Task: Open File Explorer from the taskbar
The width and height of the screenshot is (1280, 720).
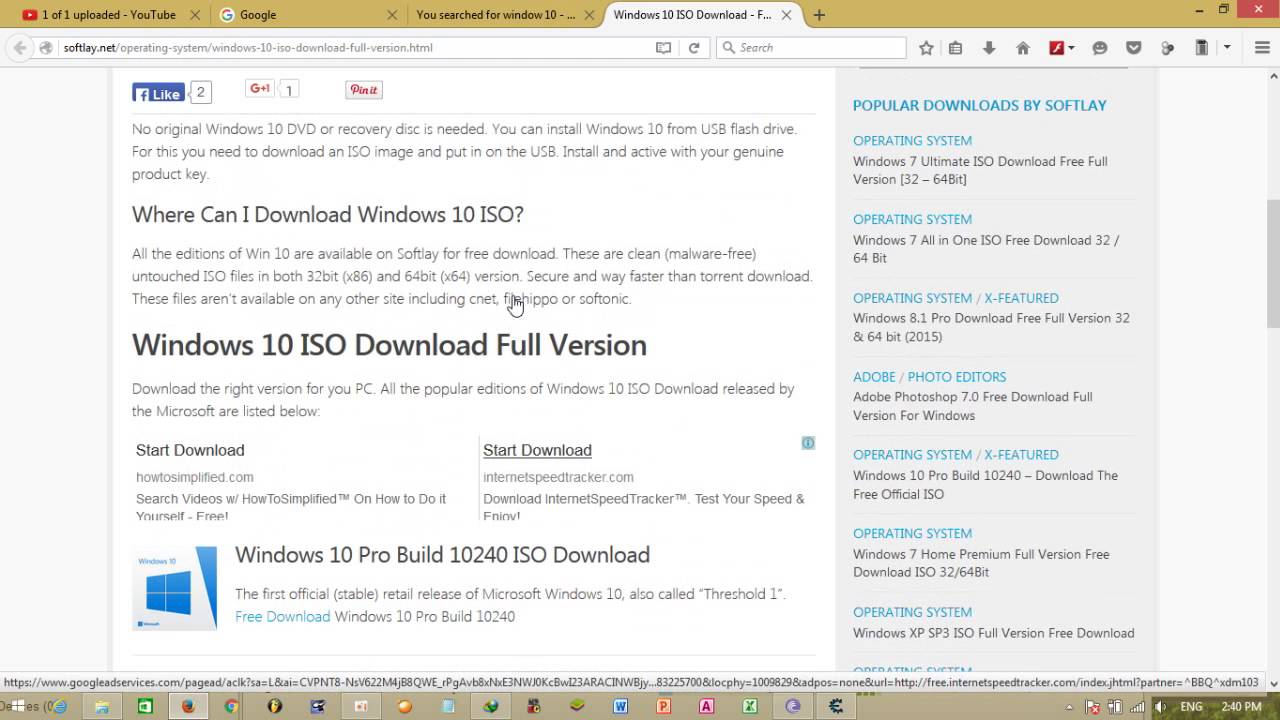Action: pyautogui.click(x=102, y=706)
